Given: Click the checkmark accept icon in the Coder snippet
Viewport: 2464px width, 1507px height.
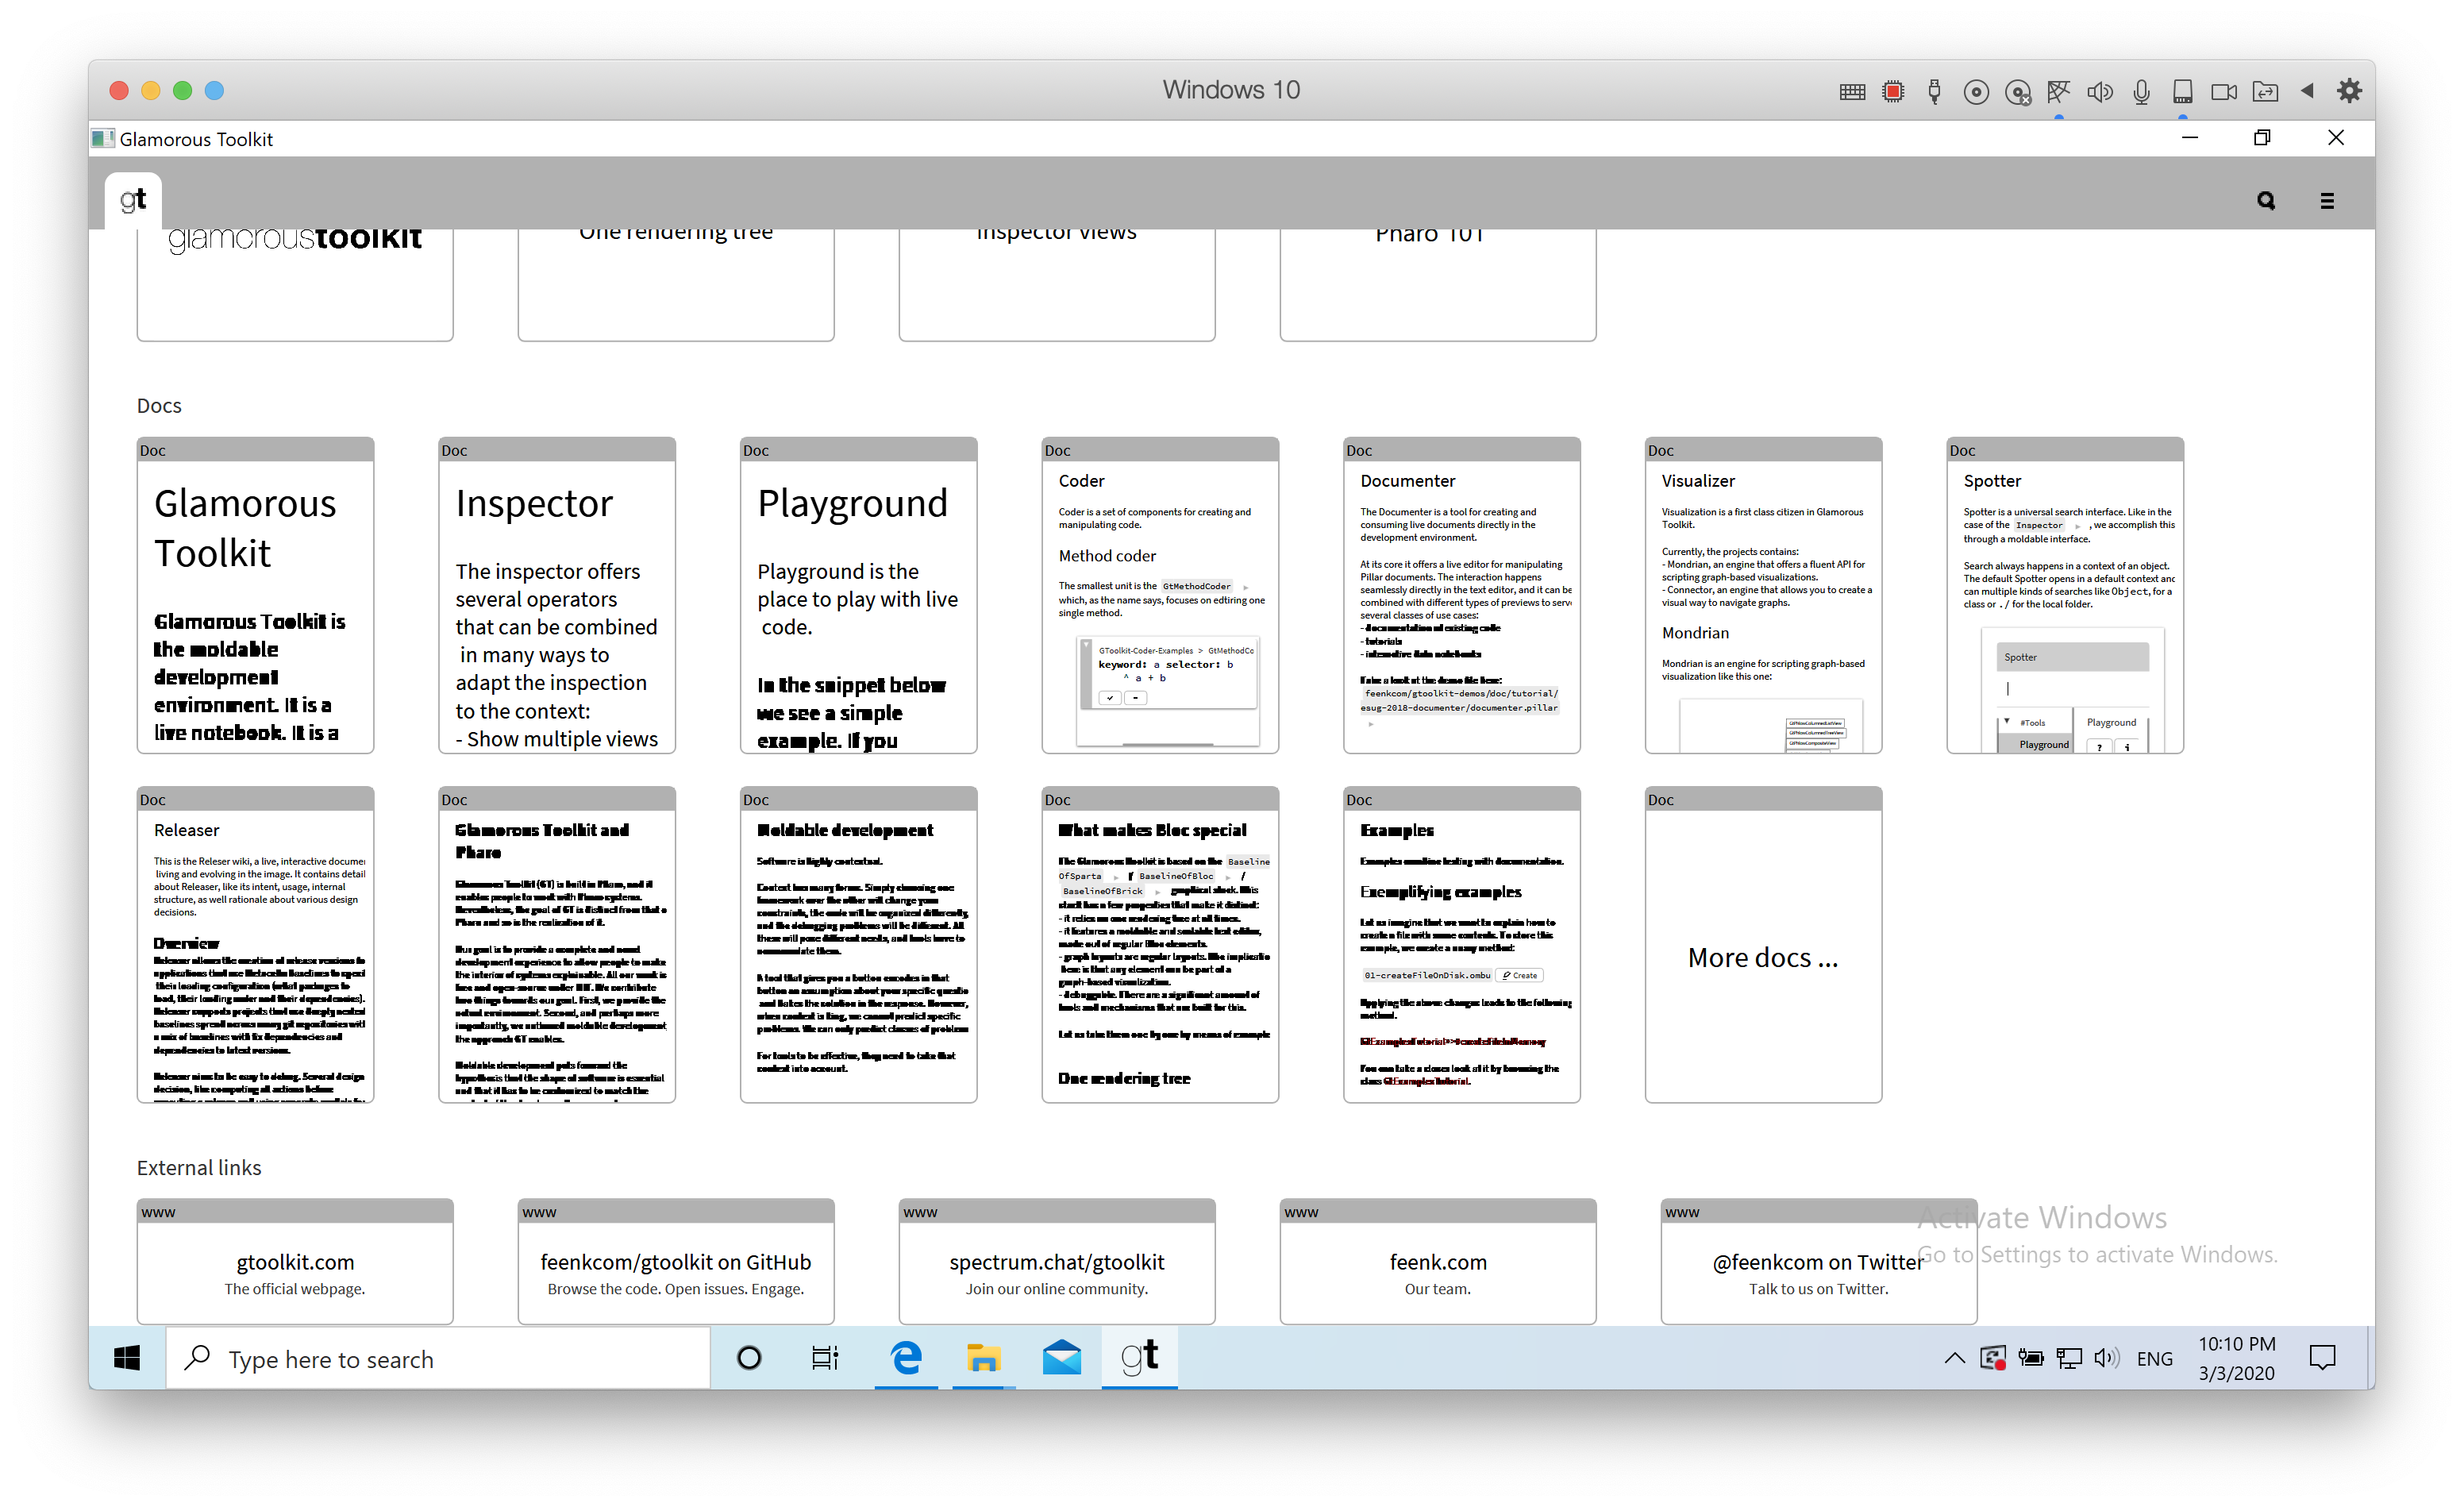Looking at the screenshot, I should click(x=1108, y=697).
